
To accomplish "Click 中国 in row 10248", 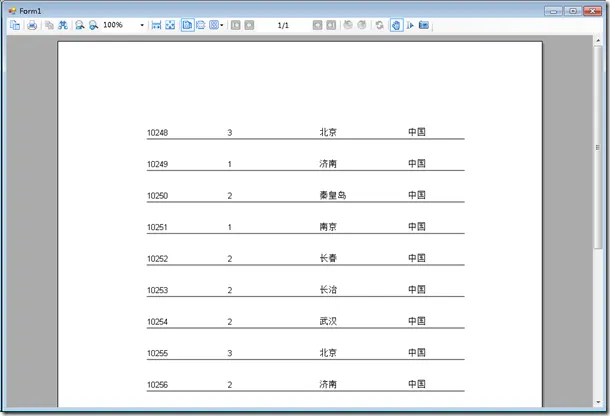I will [x=417, y=132].
